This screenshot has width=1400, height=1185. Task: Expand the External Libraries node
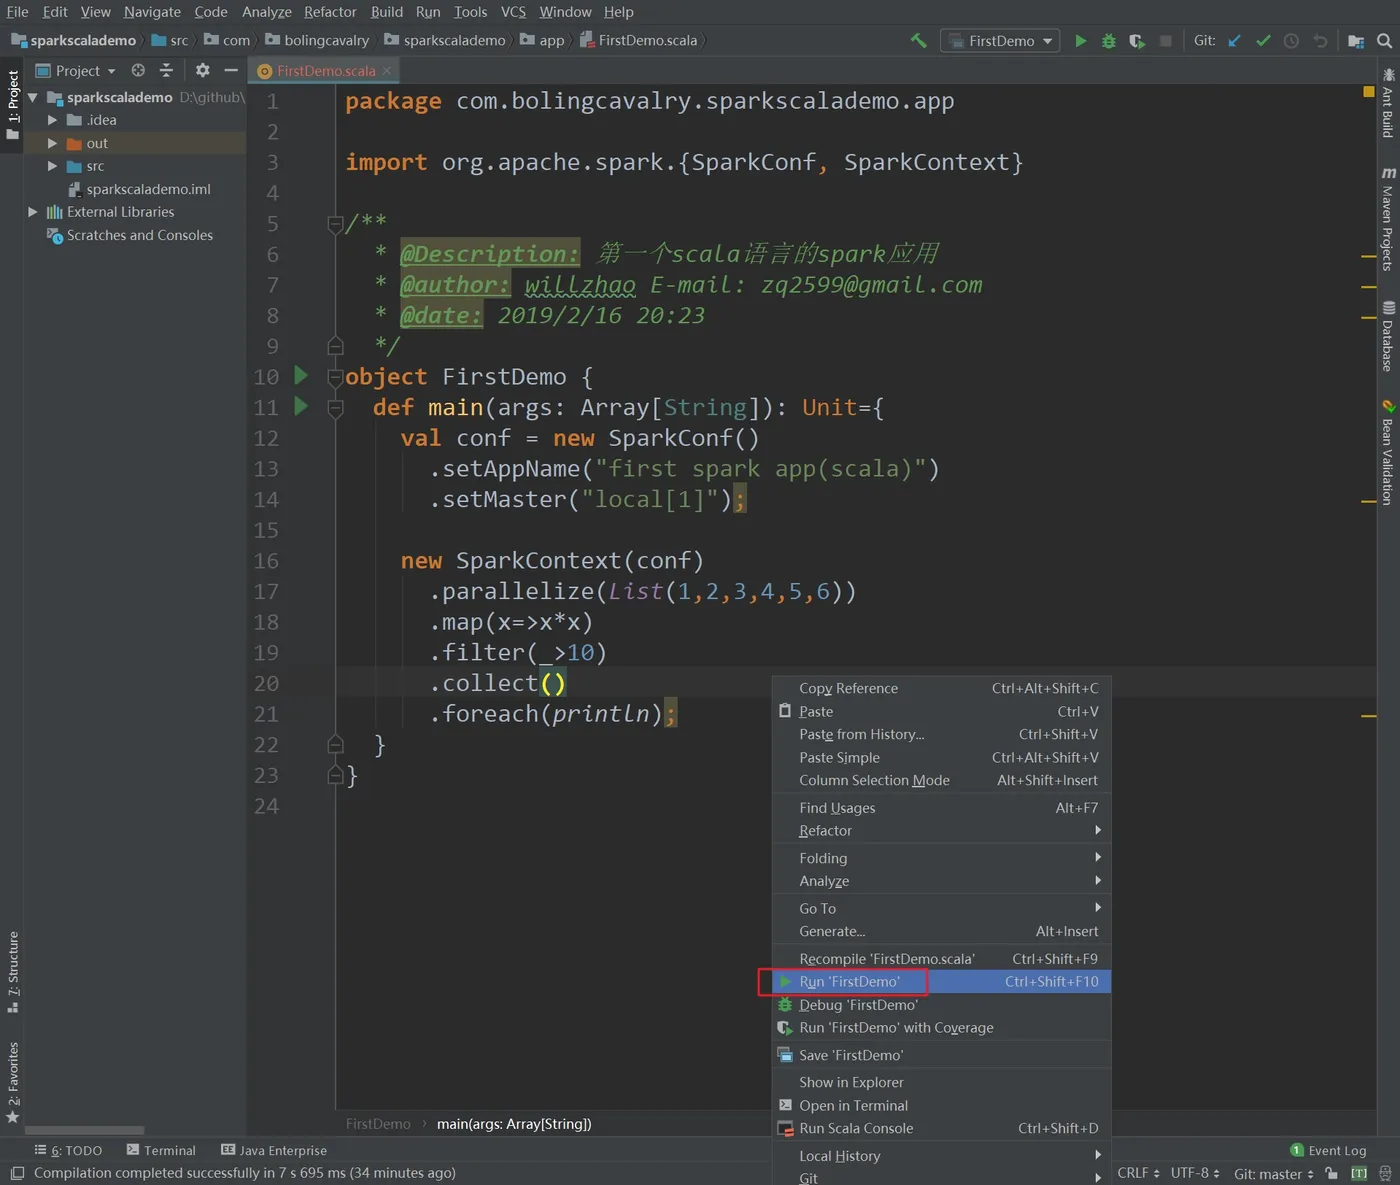33,212
